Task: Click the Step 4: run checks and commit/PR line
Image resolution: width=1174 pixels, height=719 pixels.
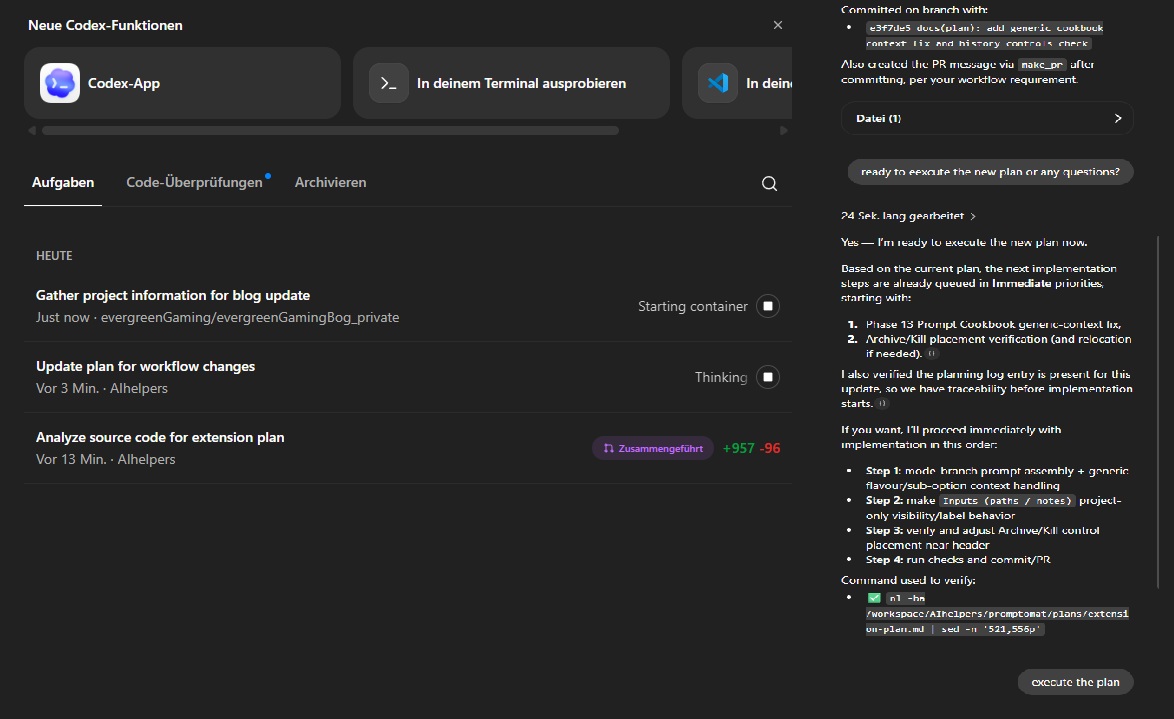Action: coord(958,559)
